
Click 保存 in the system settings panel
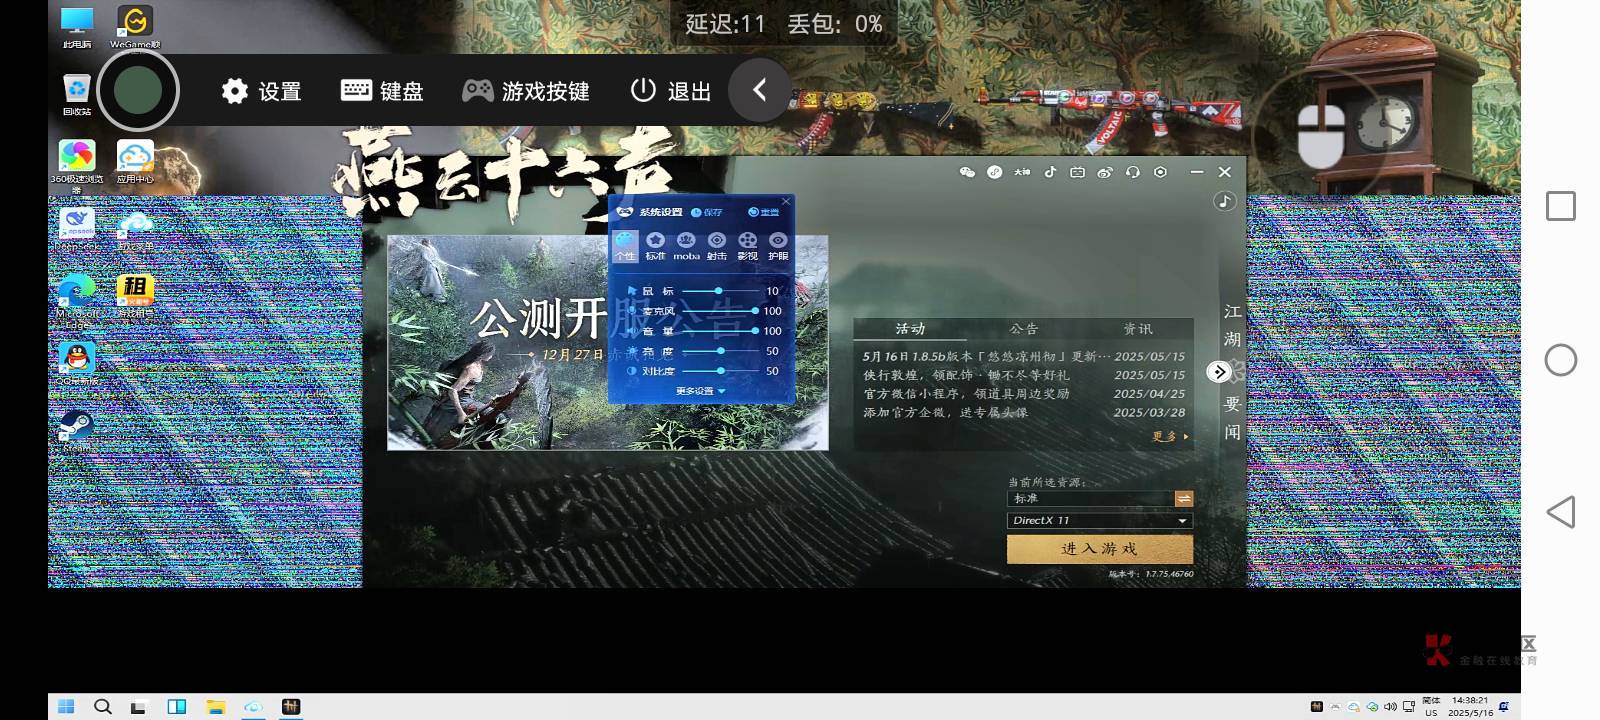tap(707, 212)
